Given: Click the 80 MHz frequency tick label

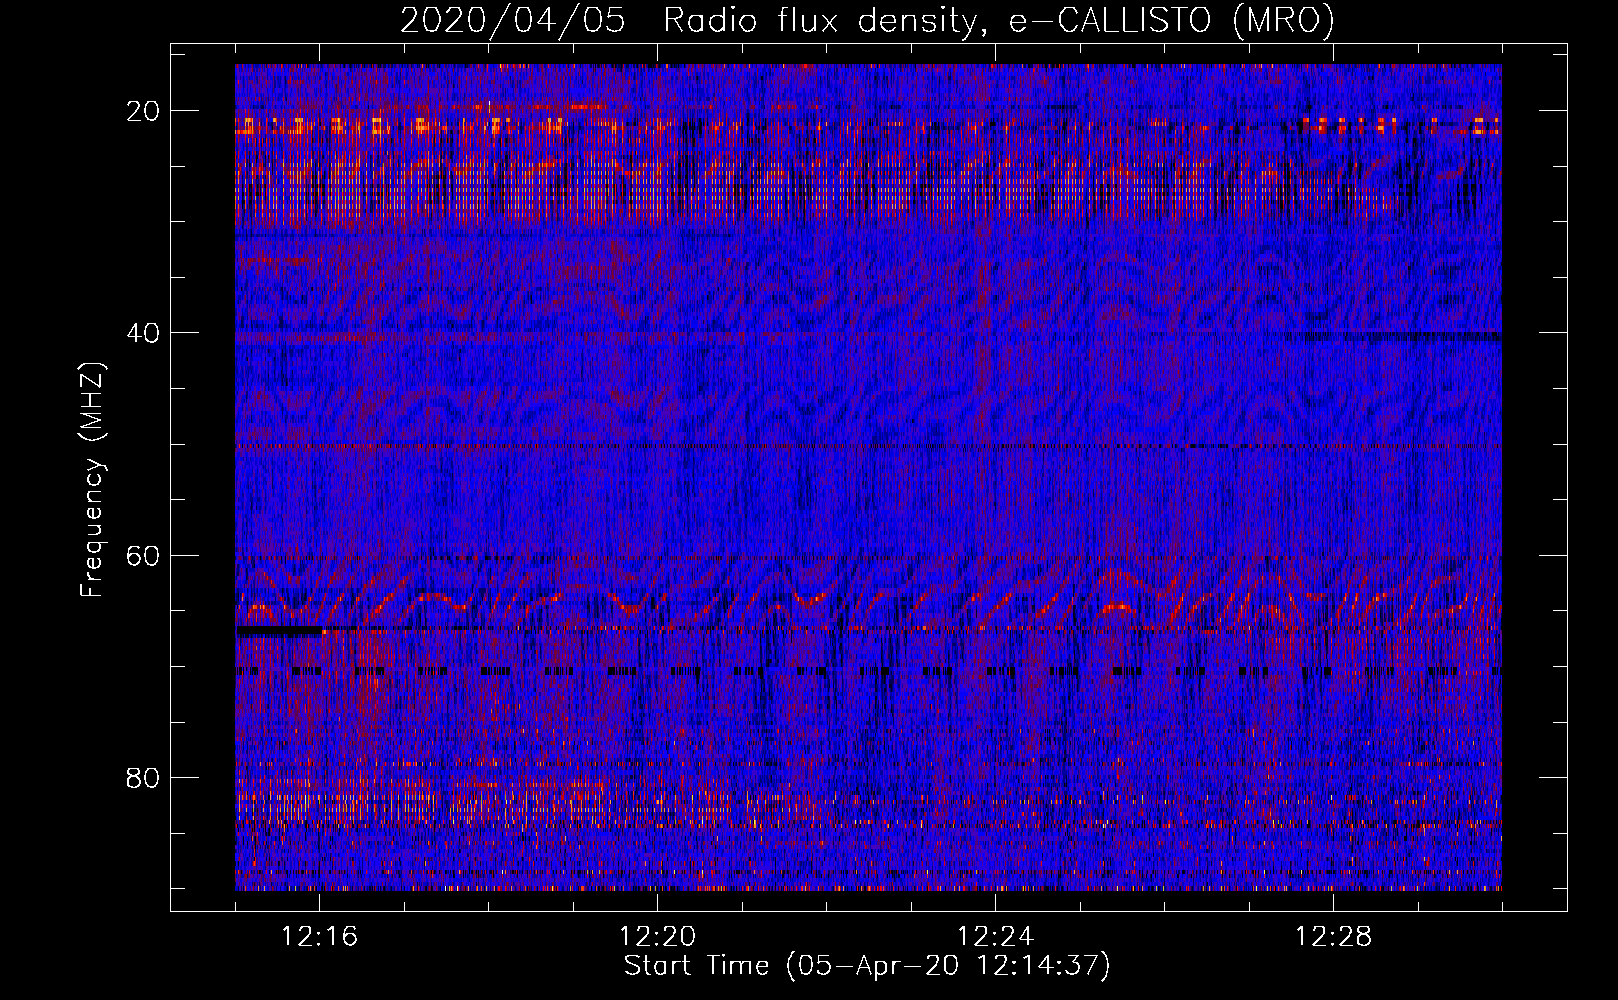Looking at the screenshot, I should (x=143, y=777).
